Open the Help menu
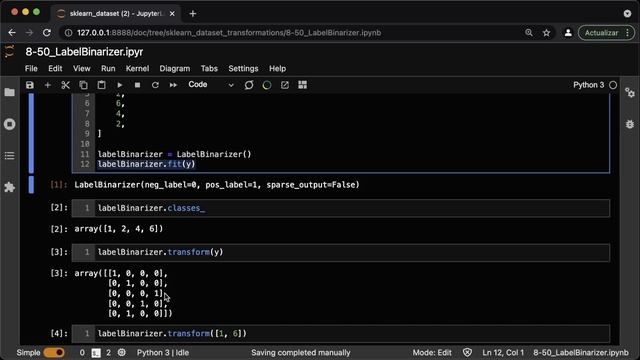Image resolution: width=640 pixels, height=360 pixels. pyautogui.click(x=277, y=69)
